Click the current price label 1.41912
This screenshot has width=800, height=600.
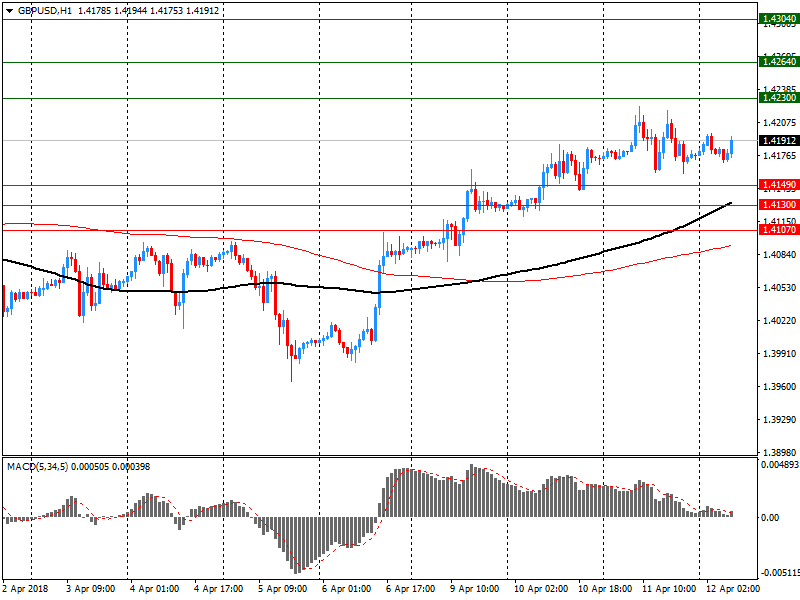tap(779, 140)
